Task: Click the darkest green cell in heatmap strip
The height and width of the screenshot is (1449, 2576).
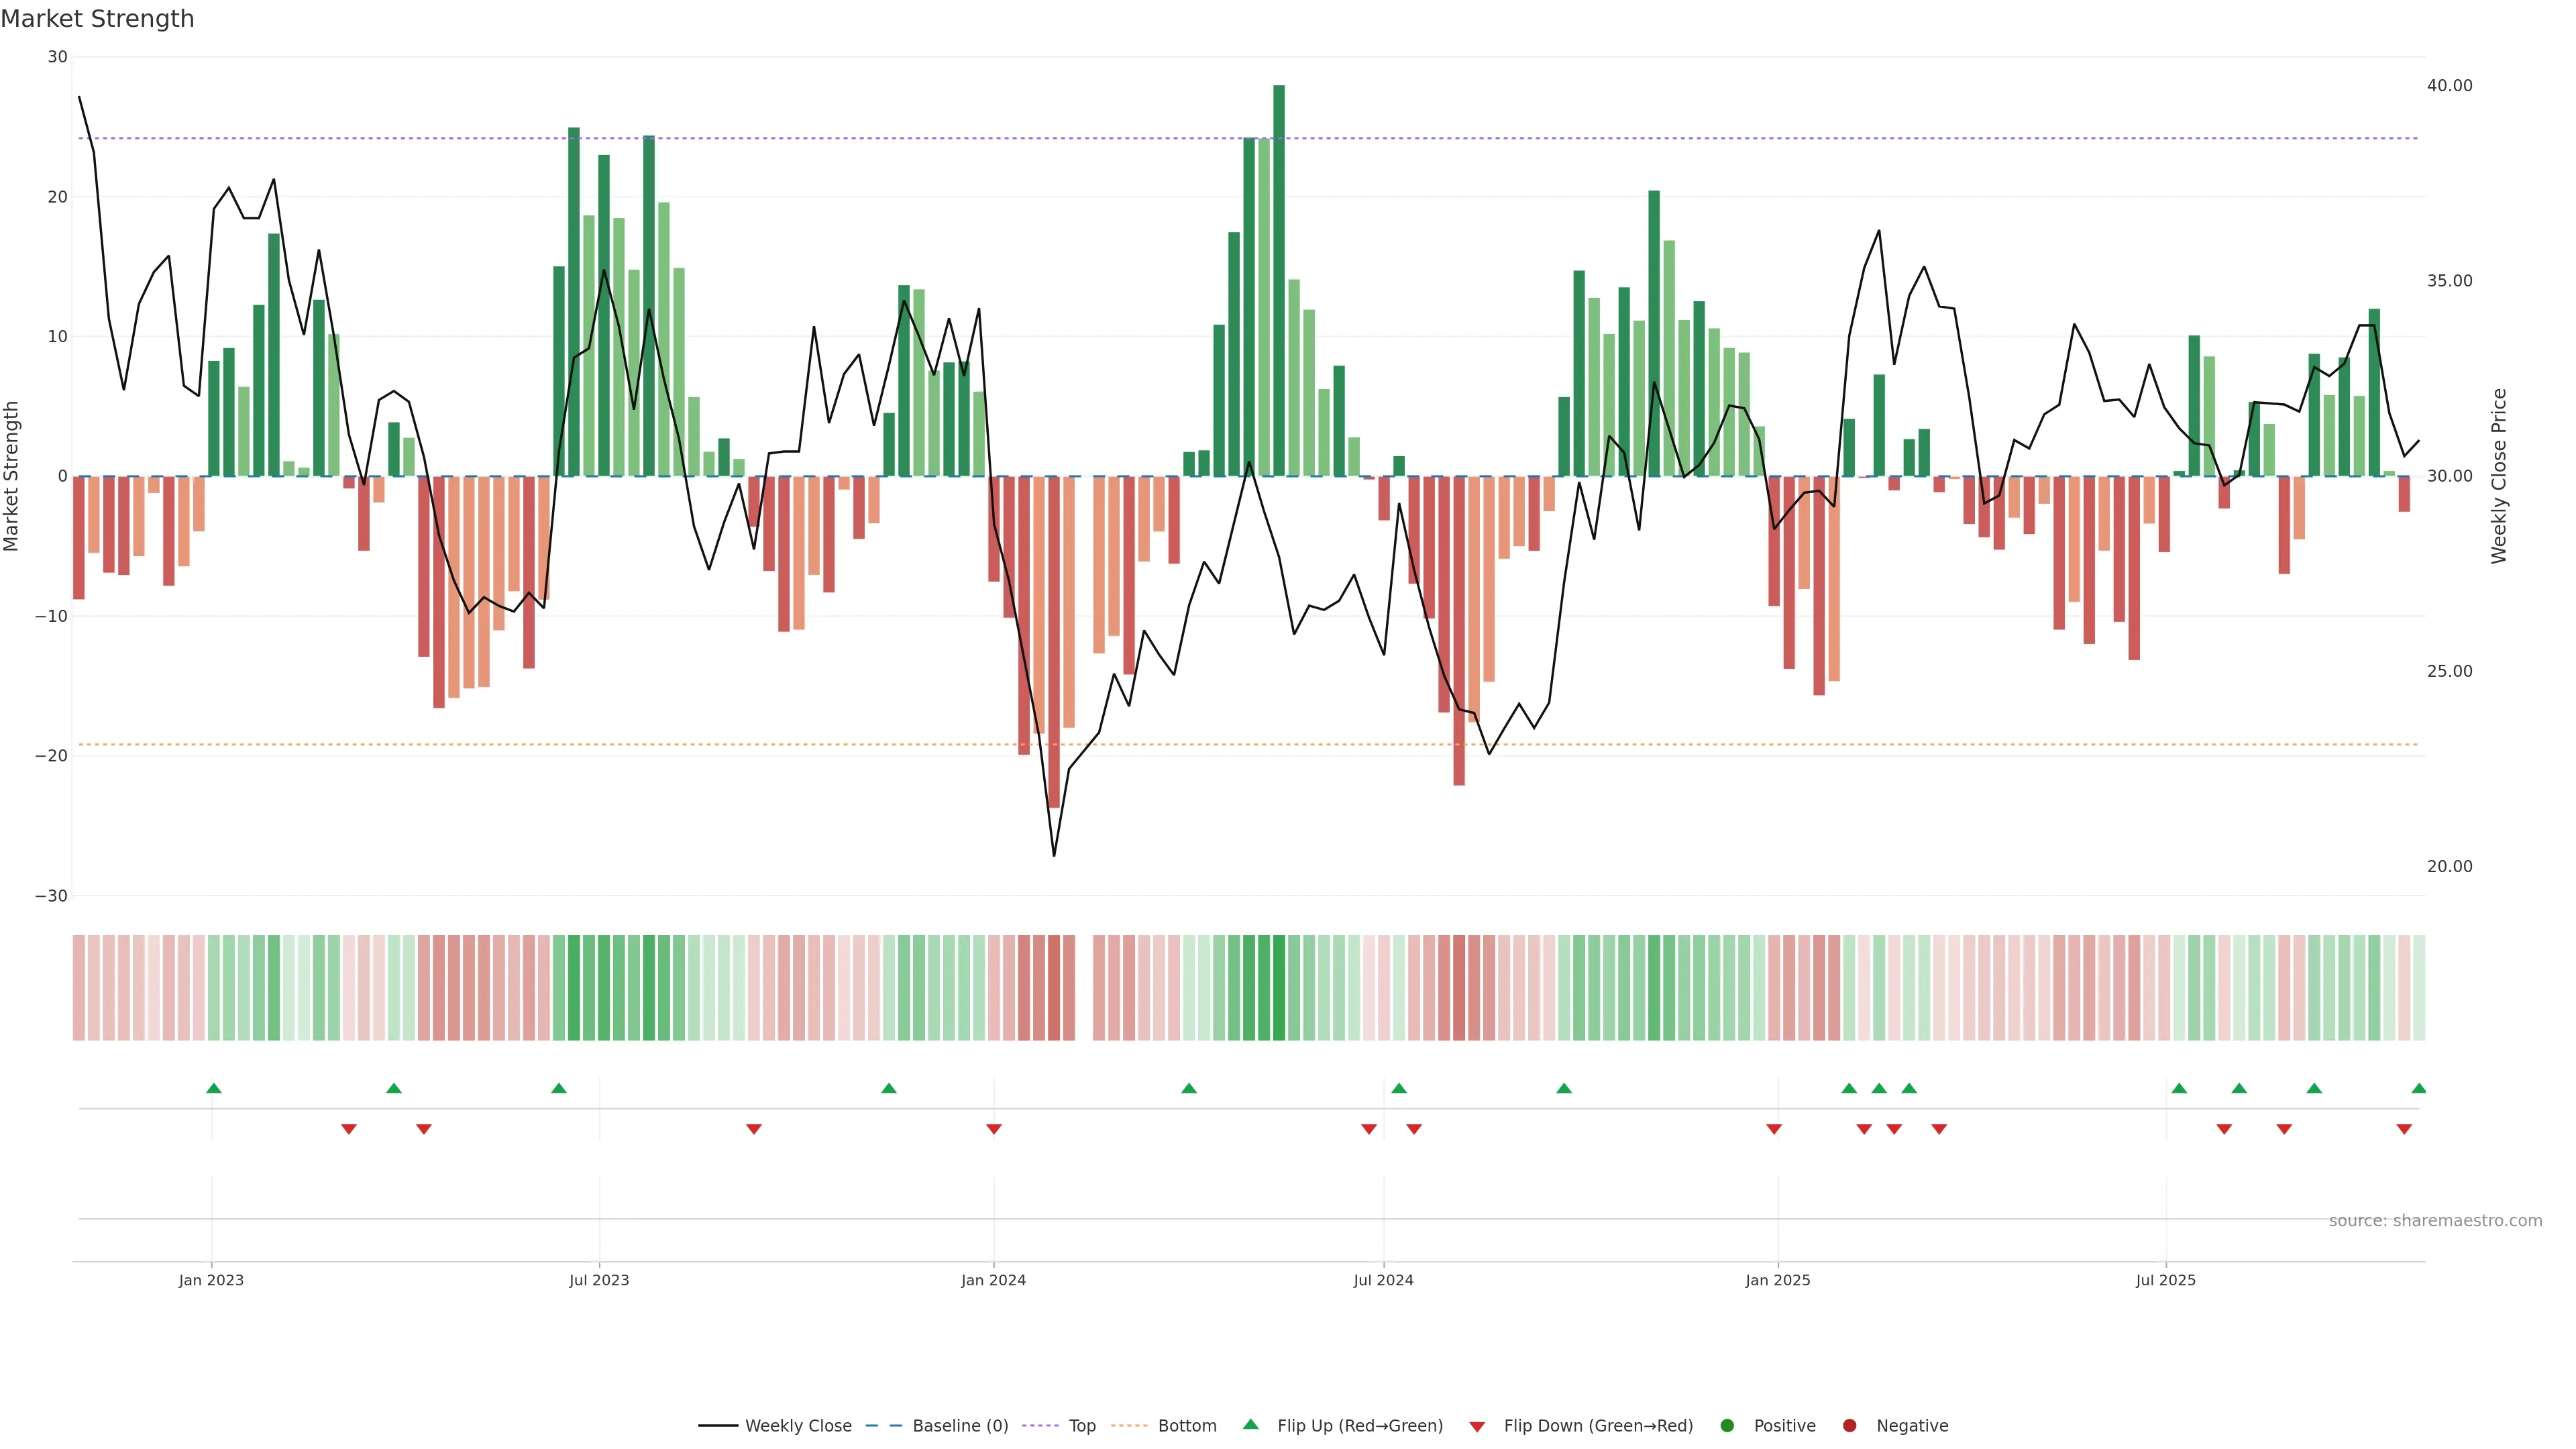Action: click(x=1278, y=988)
